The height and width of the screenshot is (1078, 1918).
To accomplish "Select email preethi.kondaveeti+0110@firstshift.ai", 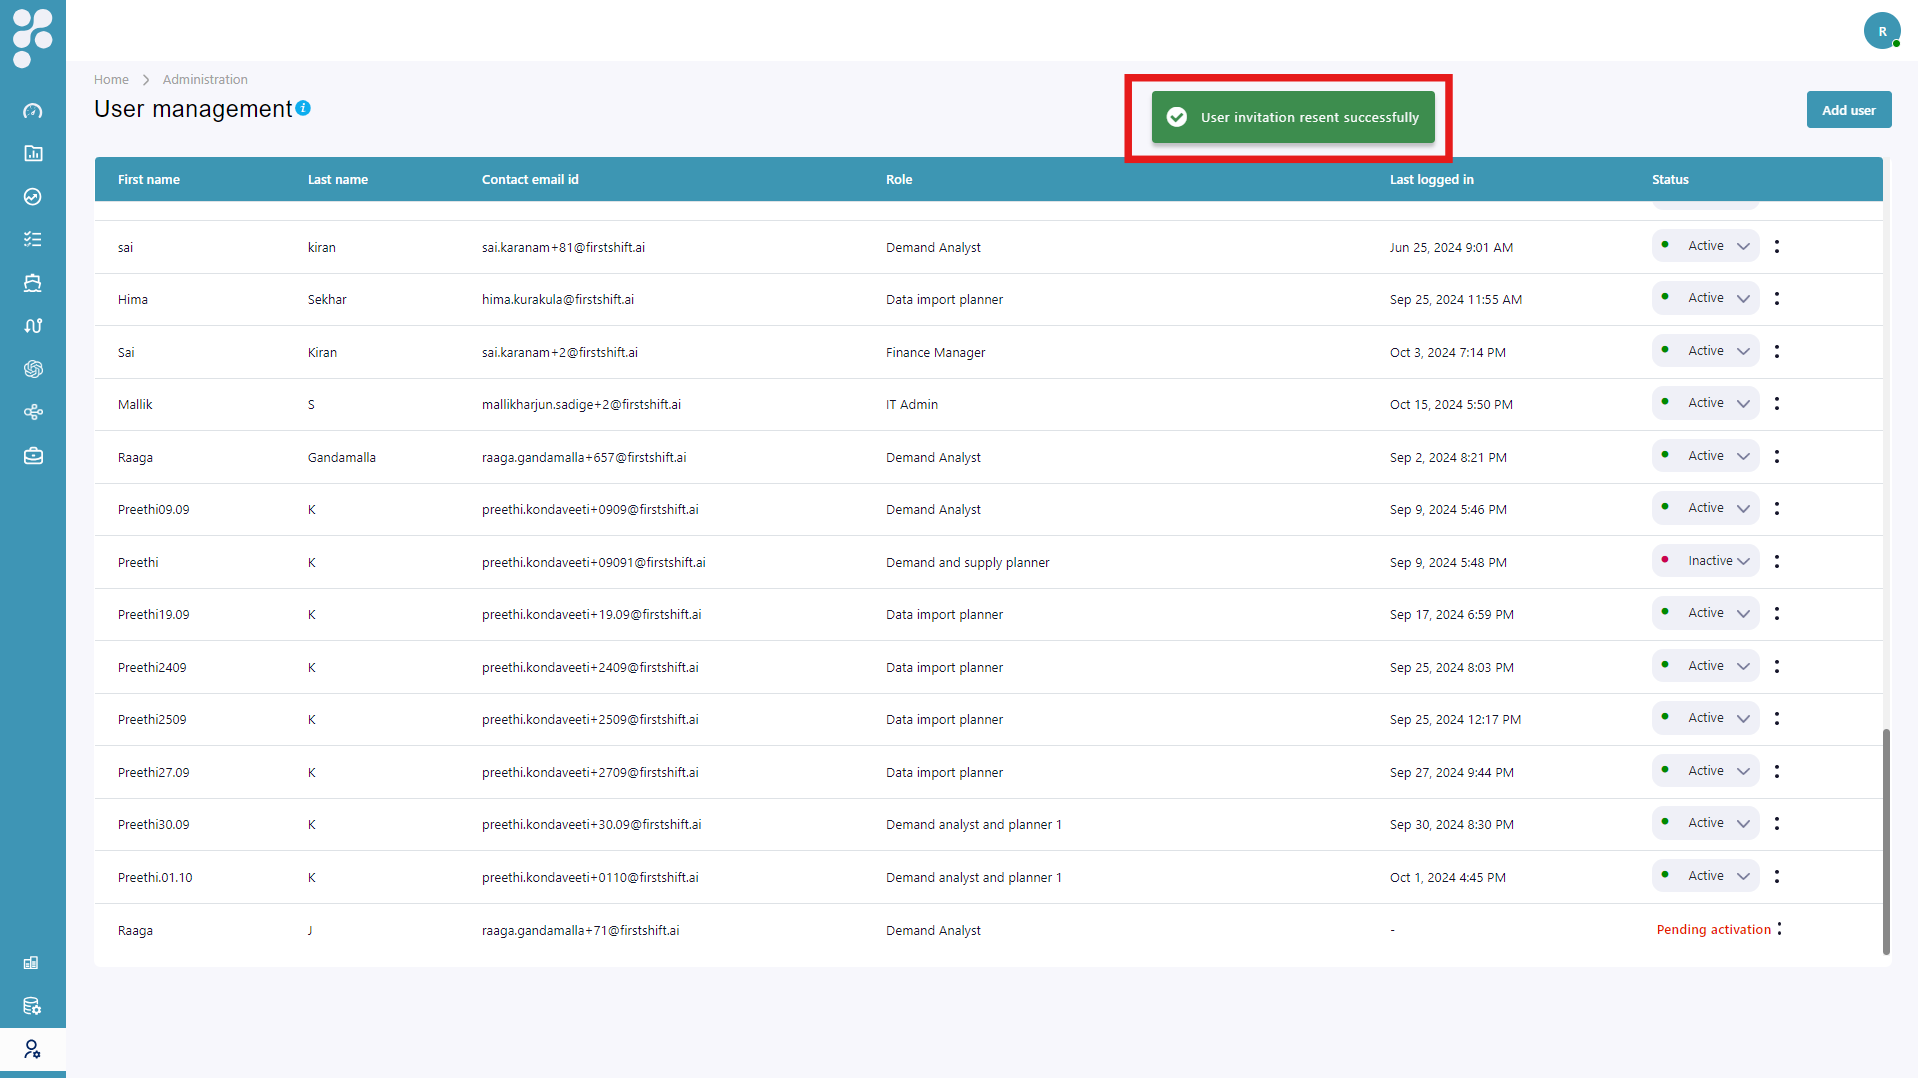I will [x=590, y=878].
